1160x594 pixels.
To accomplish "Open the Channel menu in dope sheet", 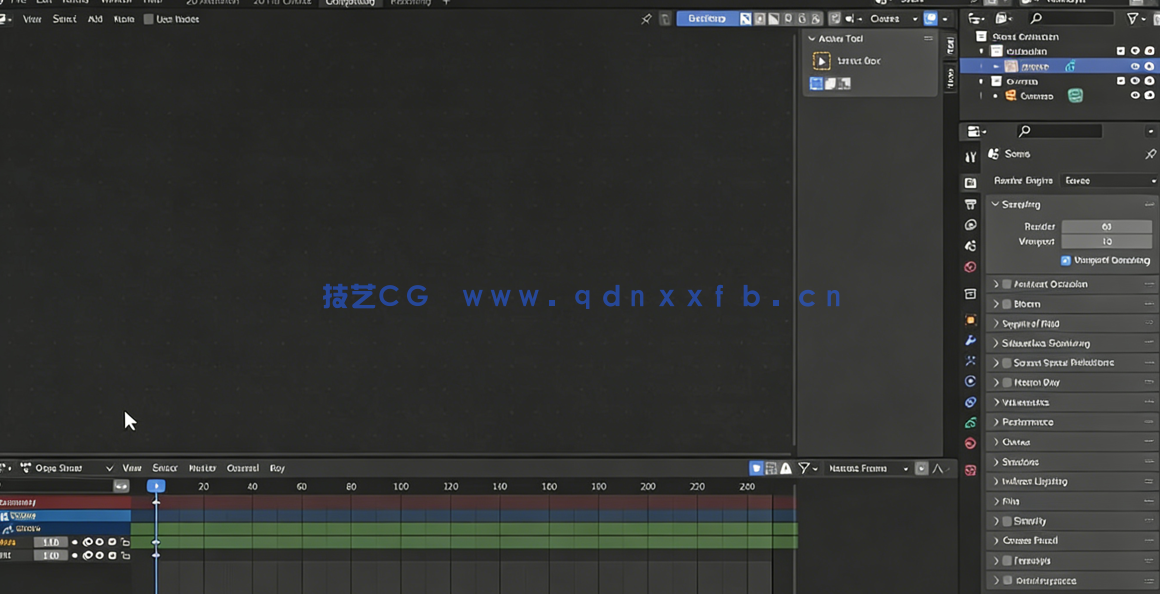I will [x=243, y=468].
